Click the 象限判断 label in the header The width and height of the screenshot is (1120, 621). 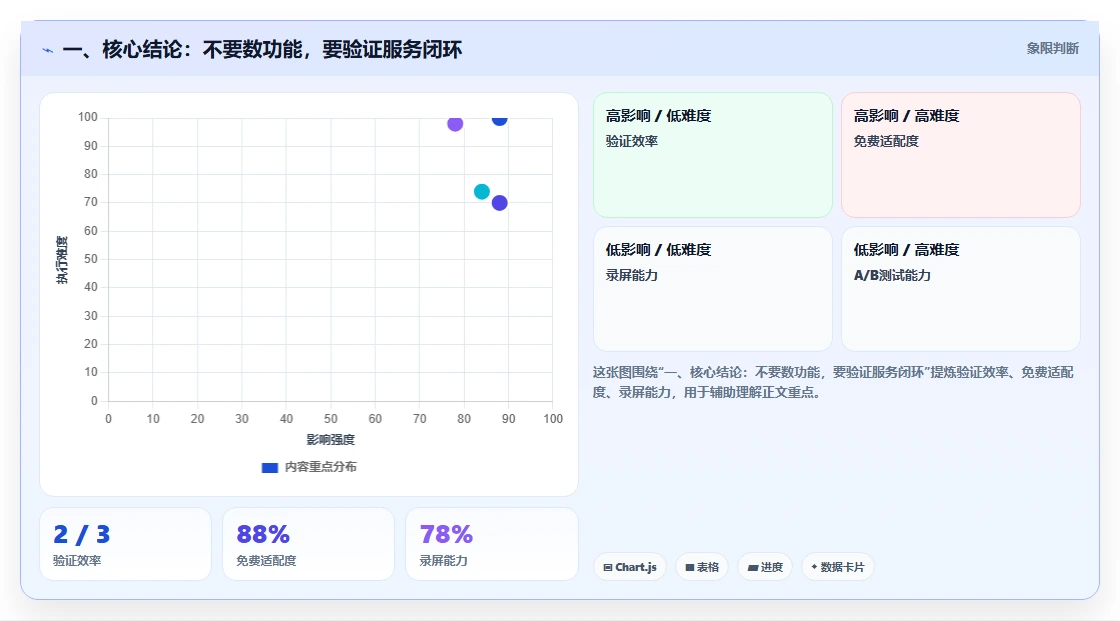pyautogui.click(x=1052, y=49)
